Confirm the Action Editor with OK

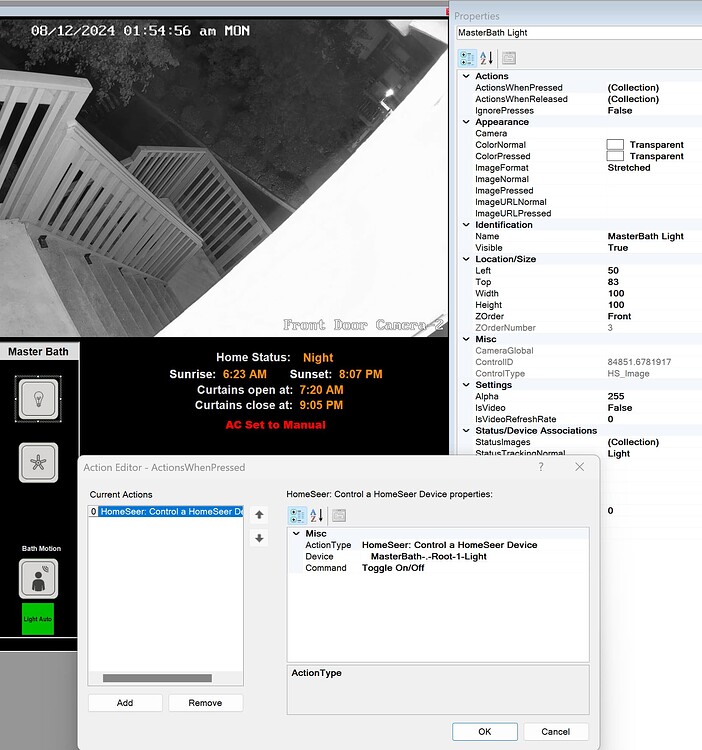[485, 731]
